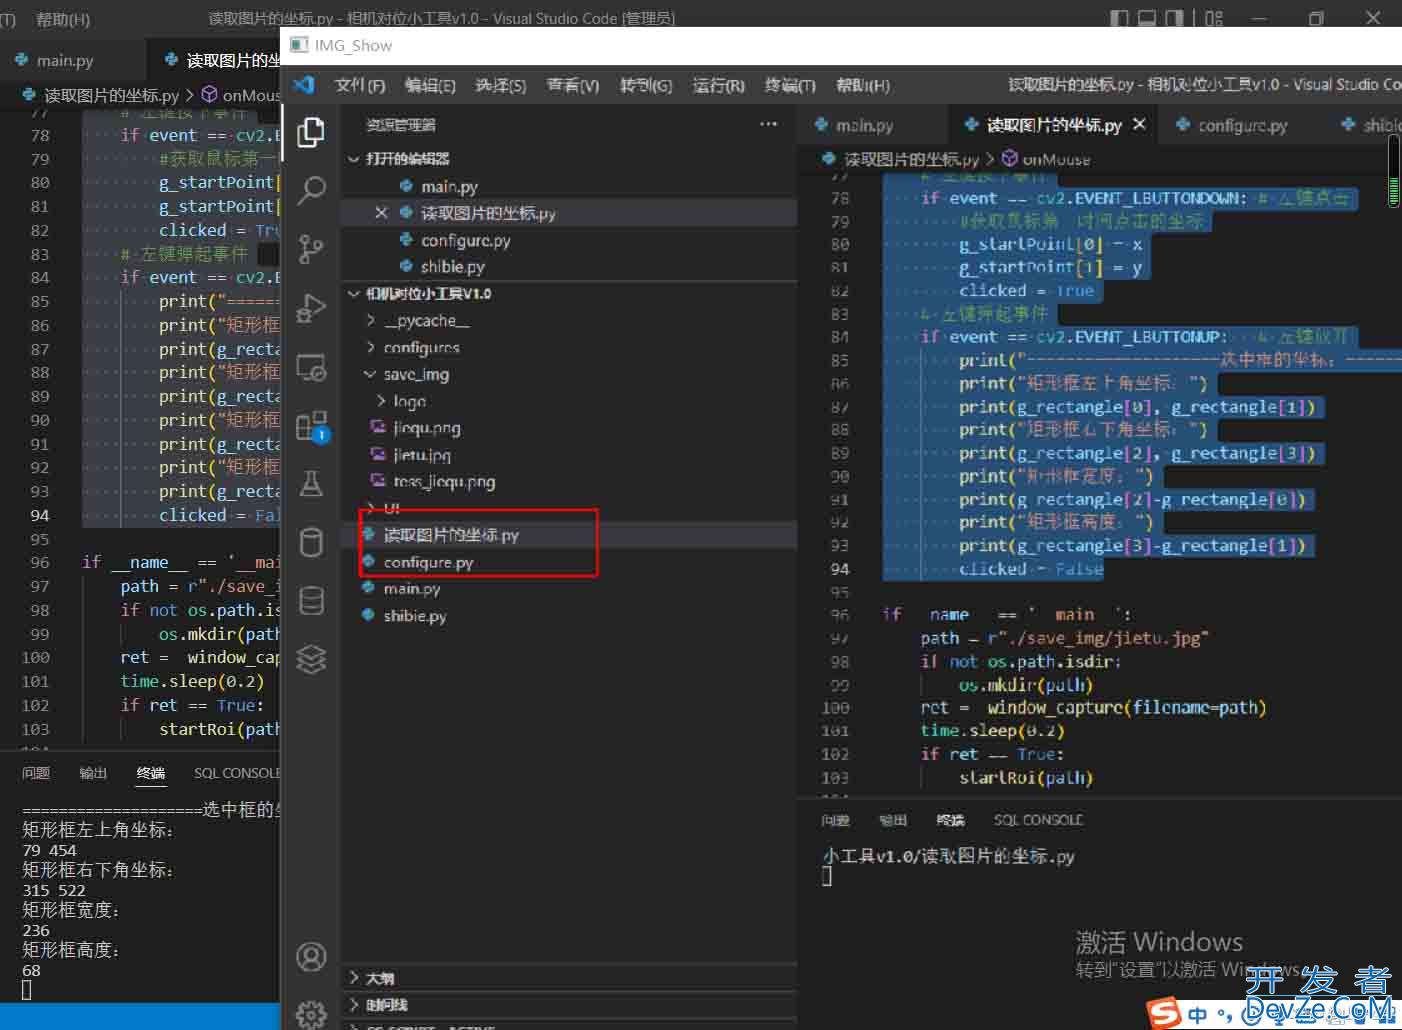Open the 选择(S) menu
This screenshot has width=1402, height=1030.
click(x=501, y=85)
